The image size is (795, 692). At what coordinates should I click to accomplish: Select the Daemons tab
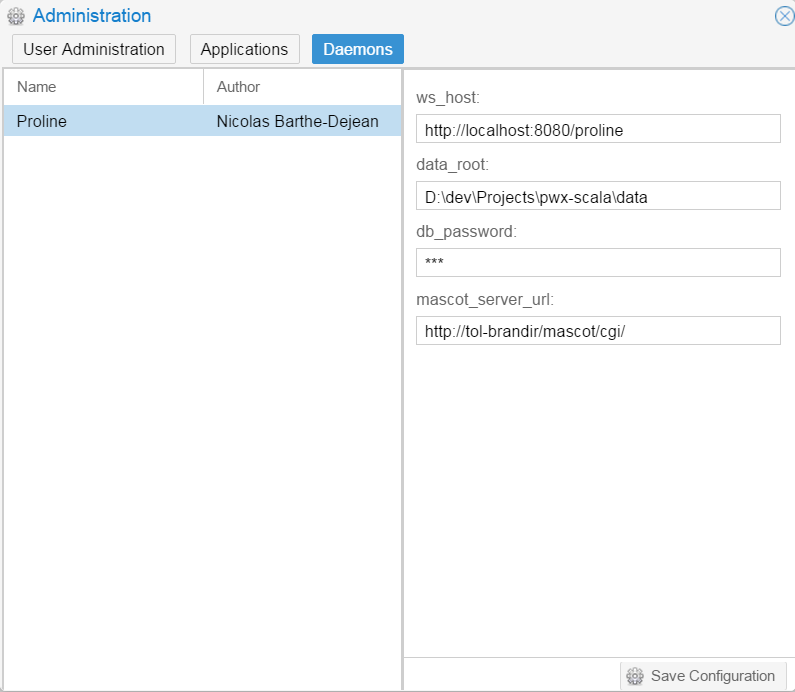357,49
